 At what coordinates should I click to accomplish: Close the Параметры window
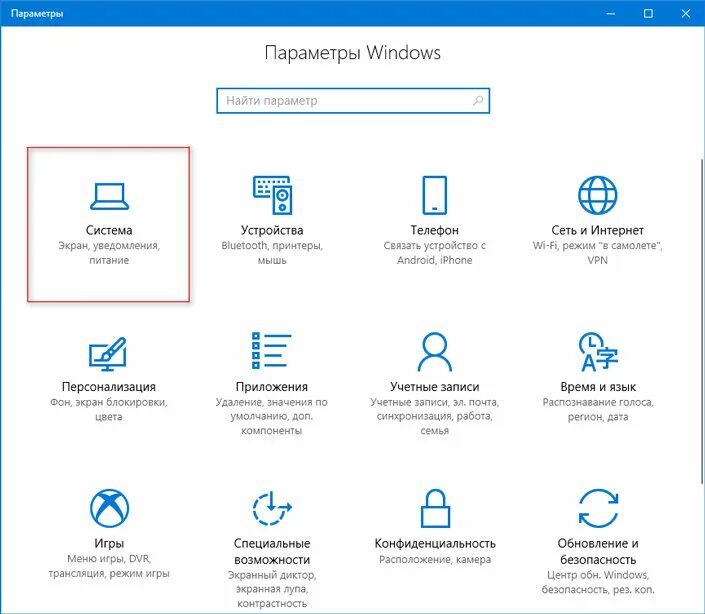685,13
